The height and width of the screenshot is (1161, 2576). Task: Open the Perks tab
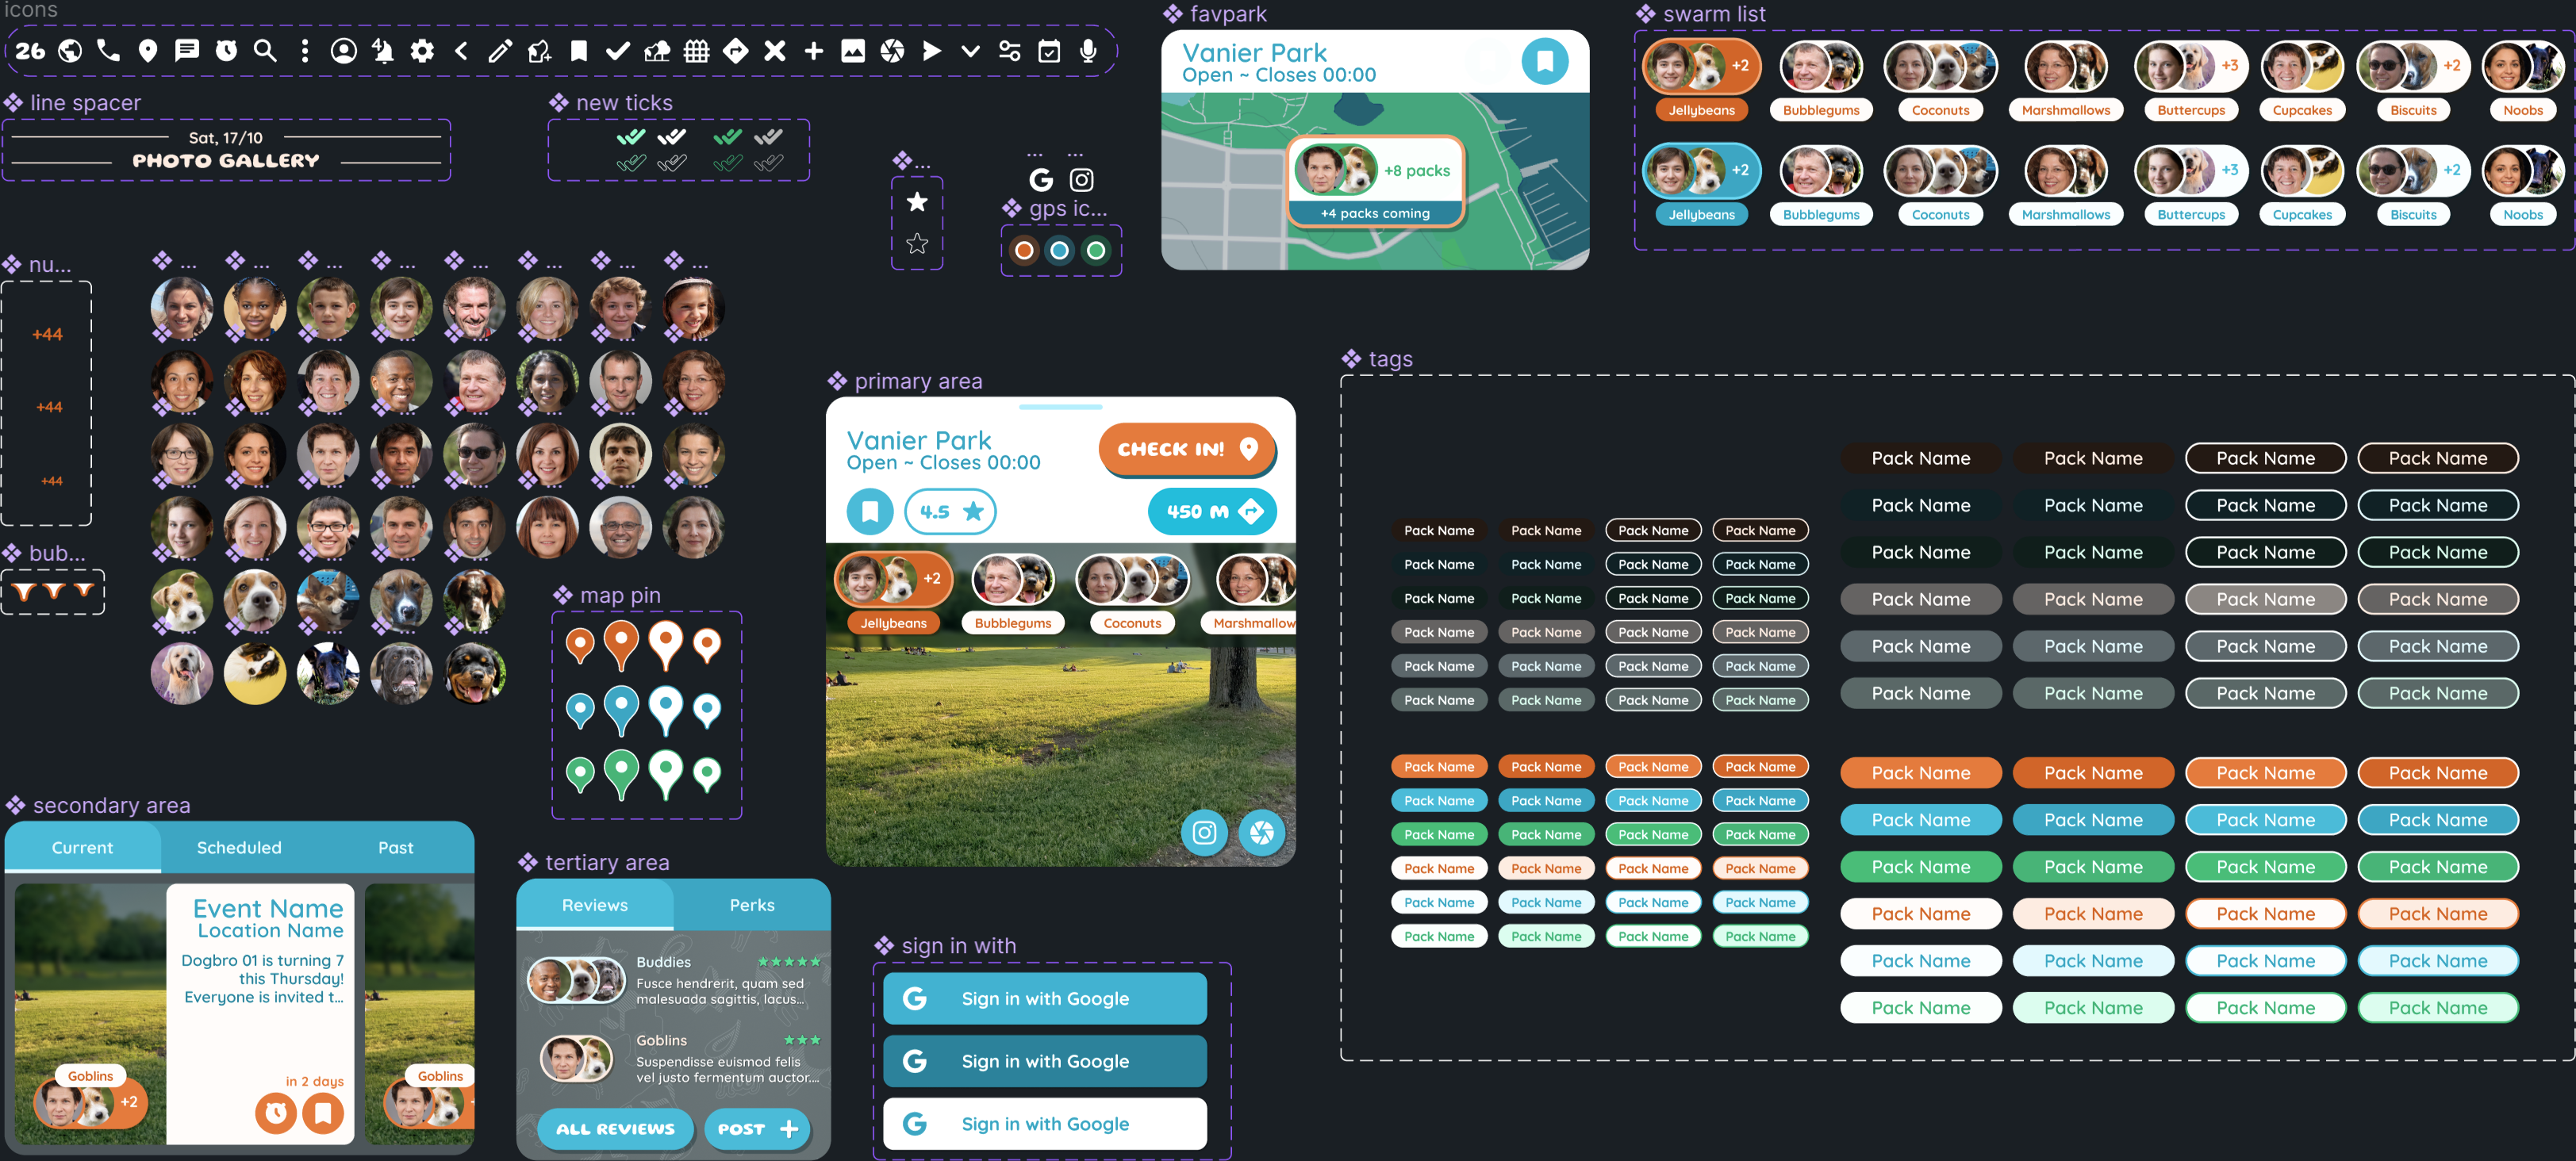tap(751, 905)
